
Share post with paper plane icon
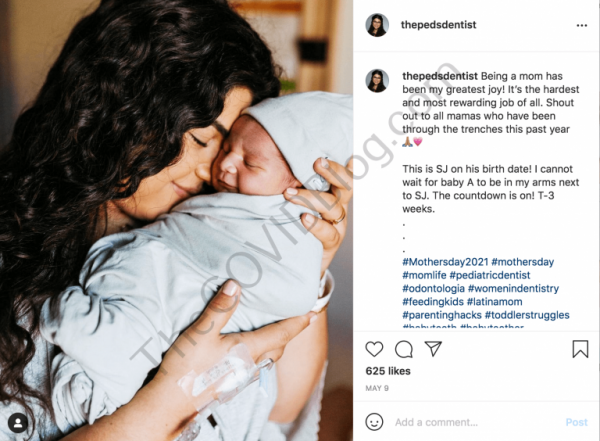click(433, 348)
